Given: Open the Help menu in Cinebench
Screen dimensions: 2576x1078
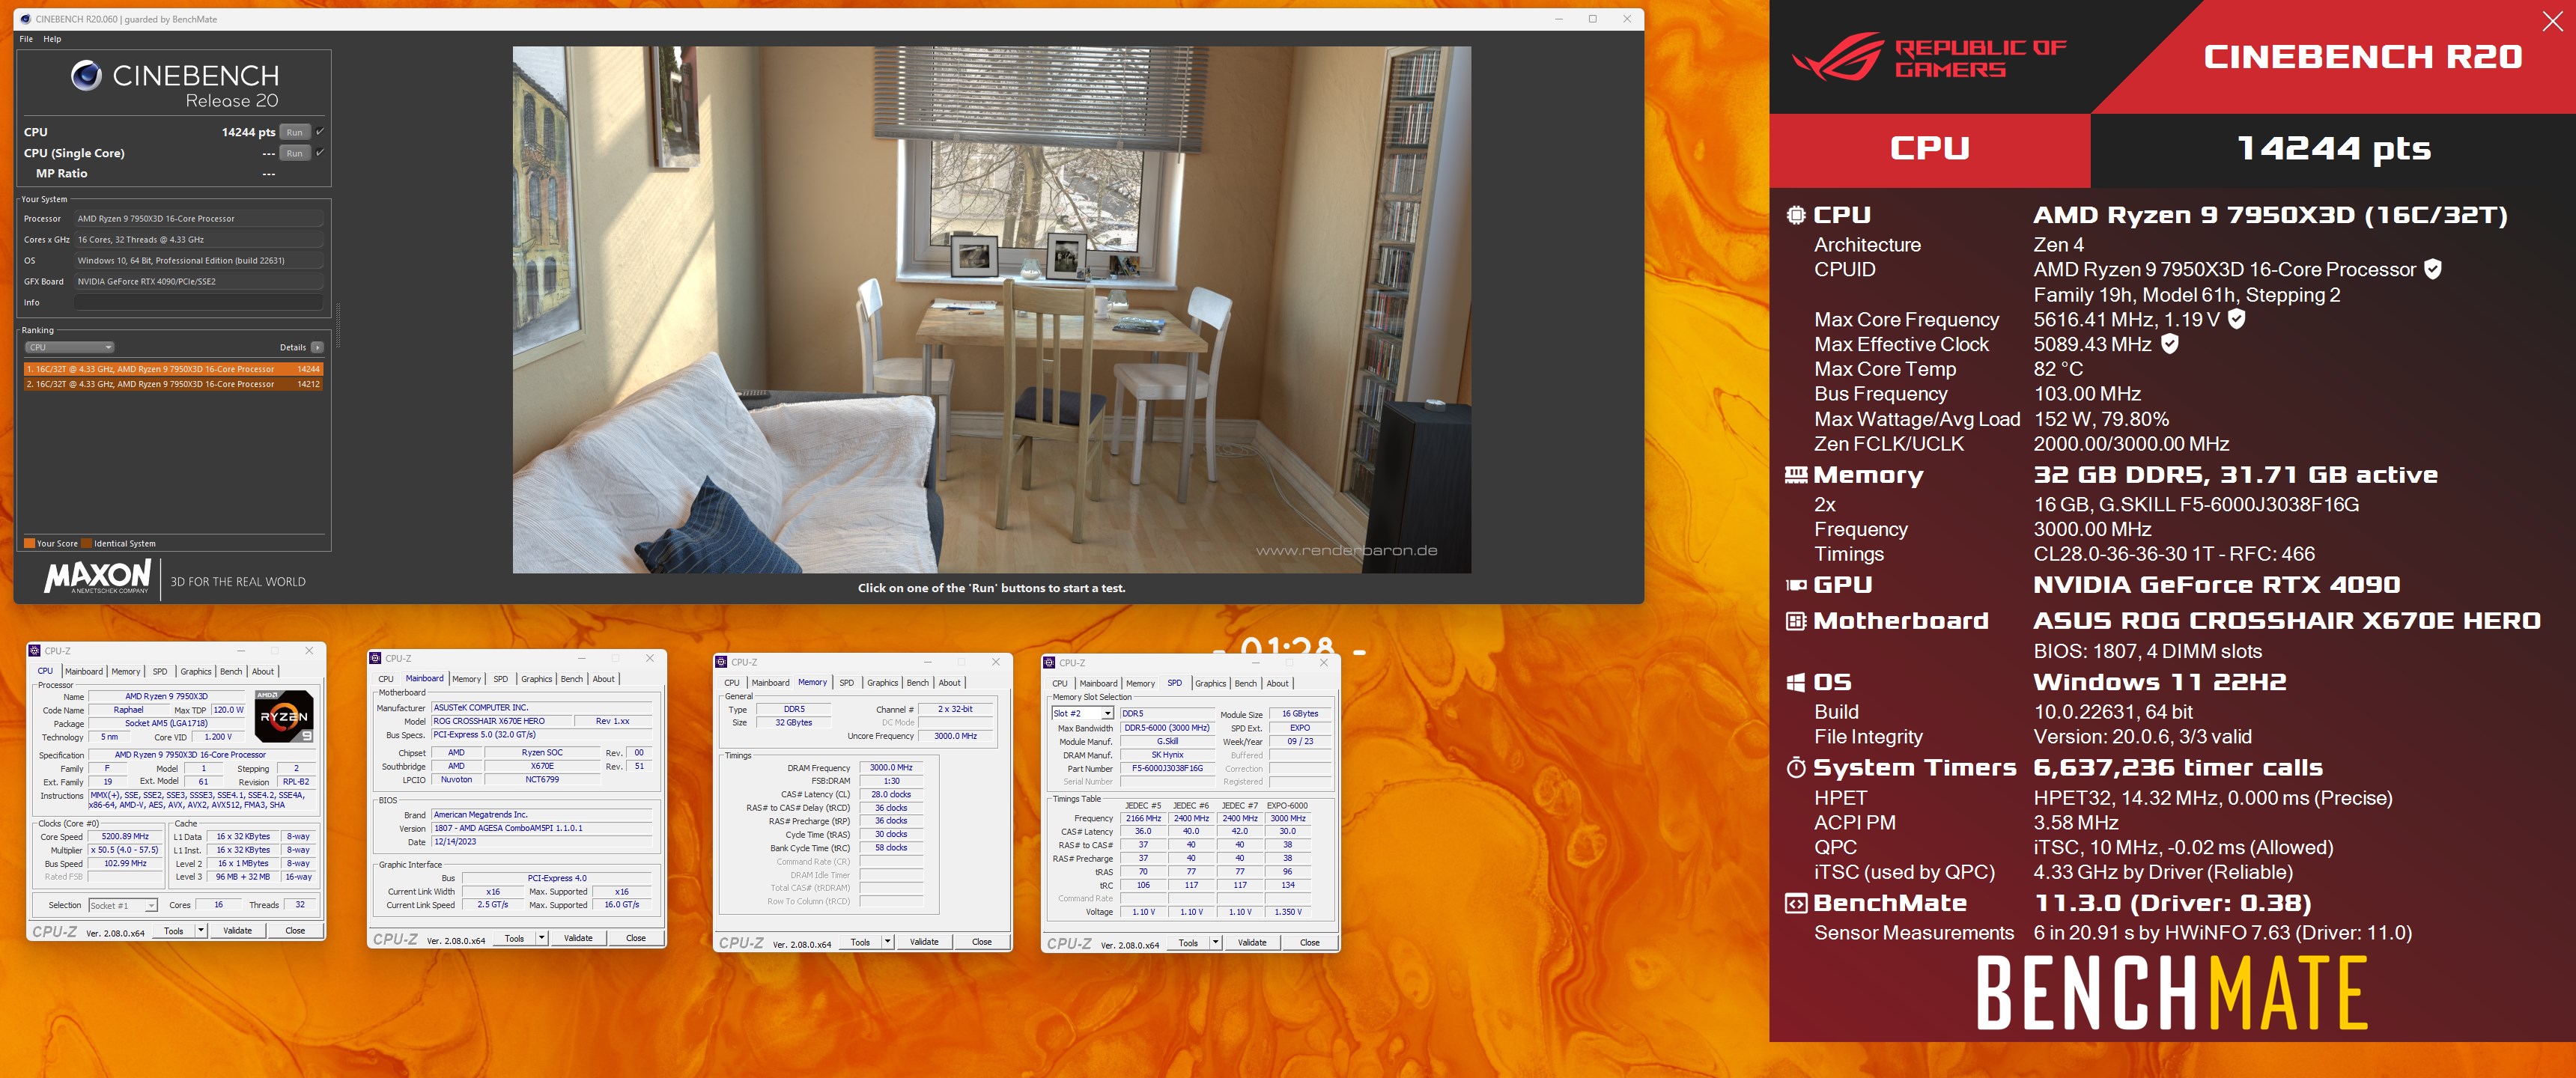Looking at the screenshot, I should (x=52, y=39).
